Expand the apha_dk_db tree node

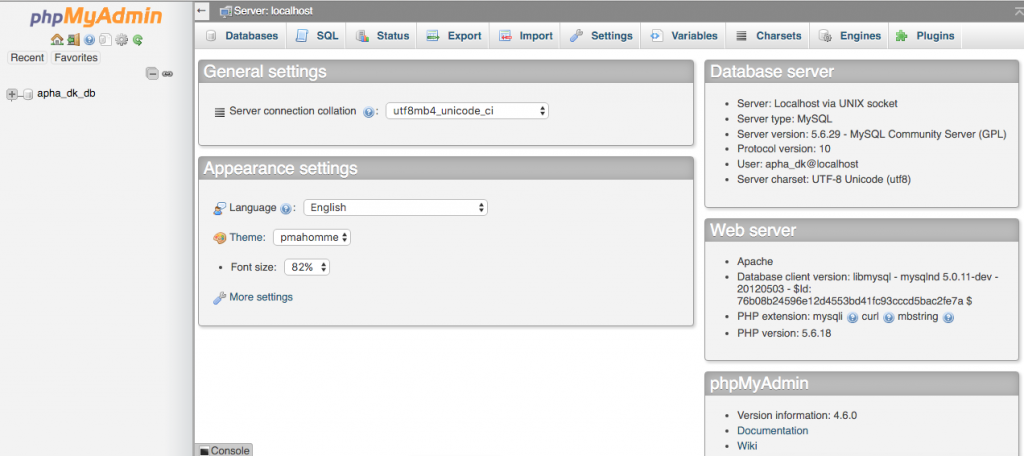[x=12, y=95]
